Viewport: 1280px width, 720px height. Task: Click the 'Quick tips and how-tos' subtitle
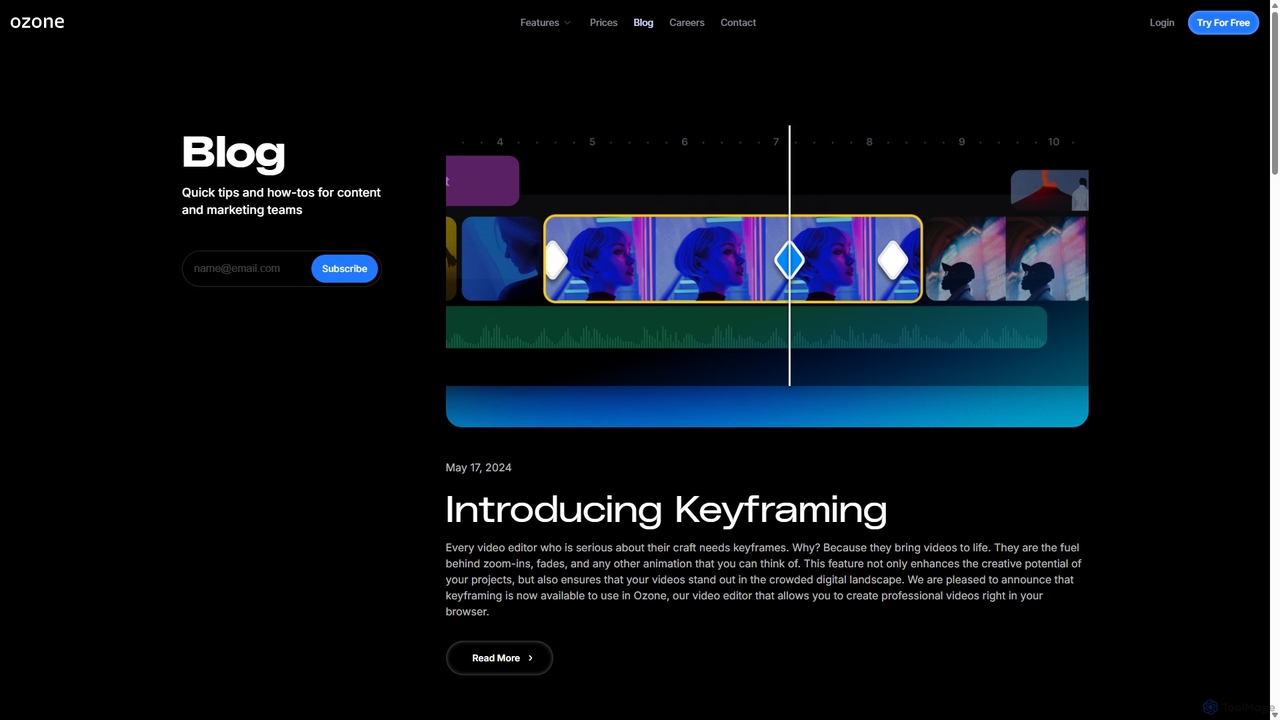[x=281, y=201]
